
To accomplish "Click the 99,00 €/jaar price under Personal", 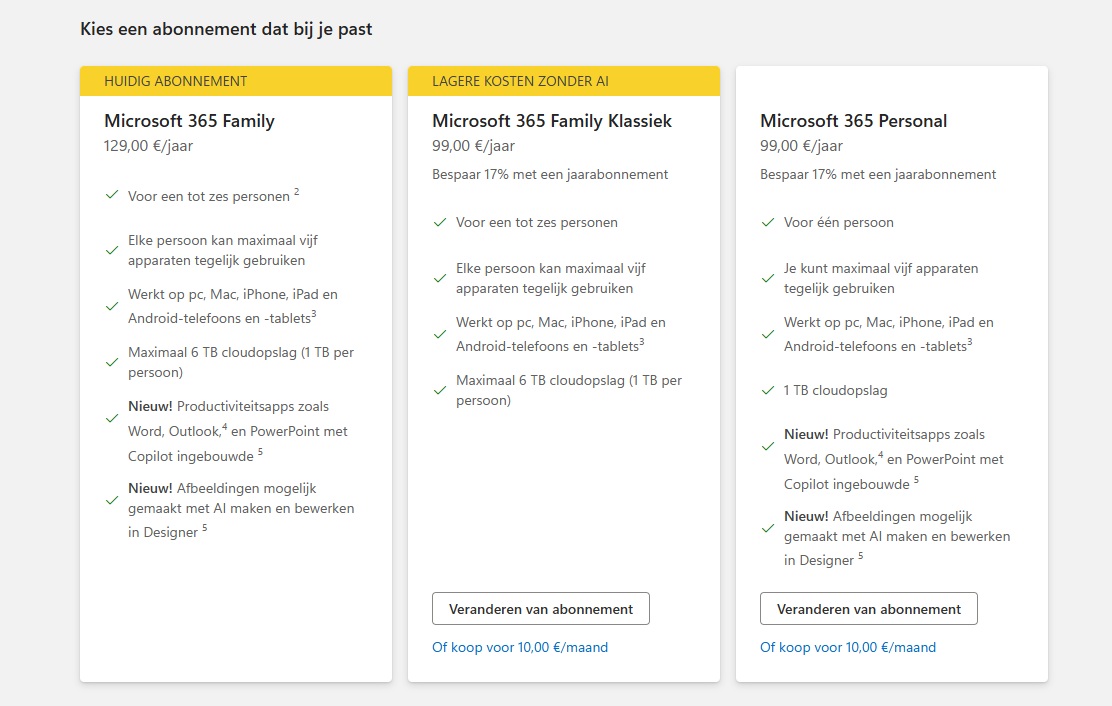I will point(801,146).
